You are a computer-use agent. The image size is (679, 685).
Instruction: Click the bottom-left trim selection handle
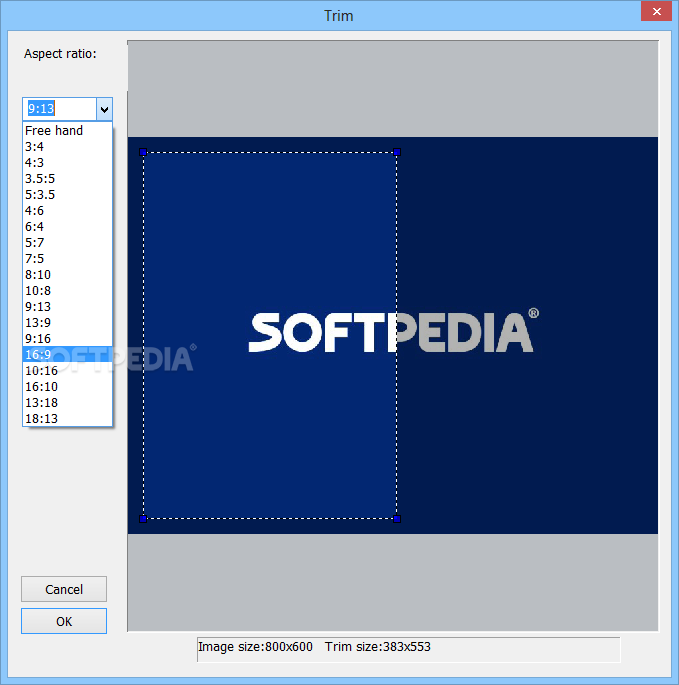pyautogui.click(x=143, y=519)
